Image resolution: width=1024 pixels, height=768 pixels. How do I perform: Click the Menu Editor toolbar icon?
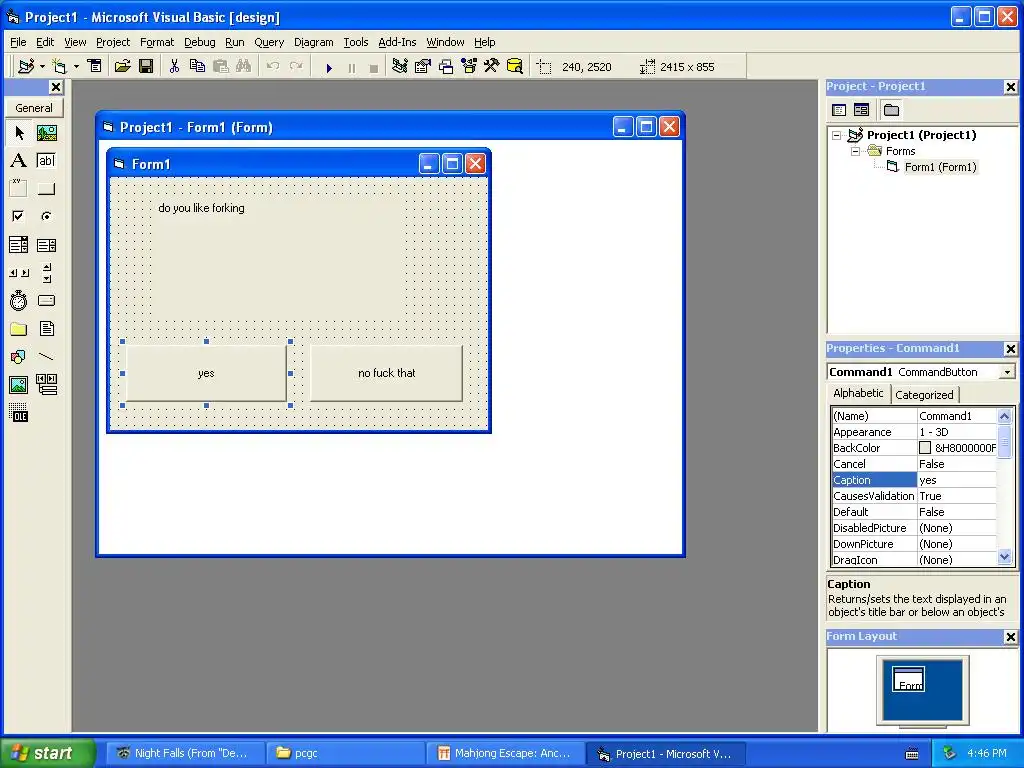click(x=95, y=66)
